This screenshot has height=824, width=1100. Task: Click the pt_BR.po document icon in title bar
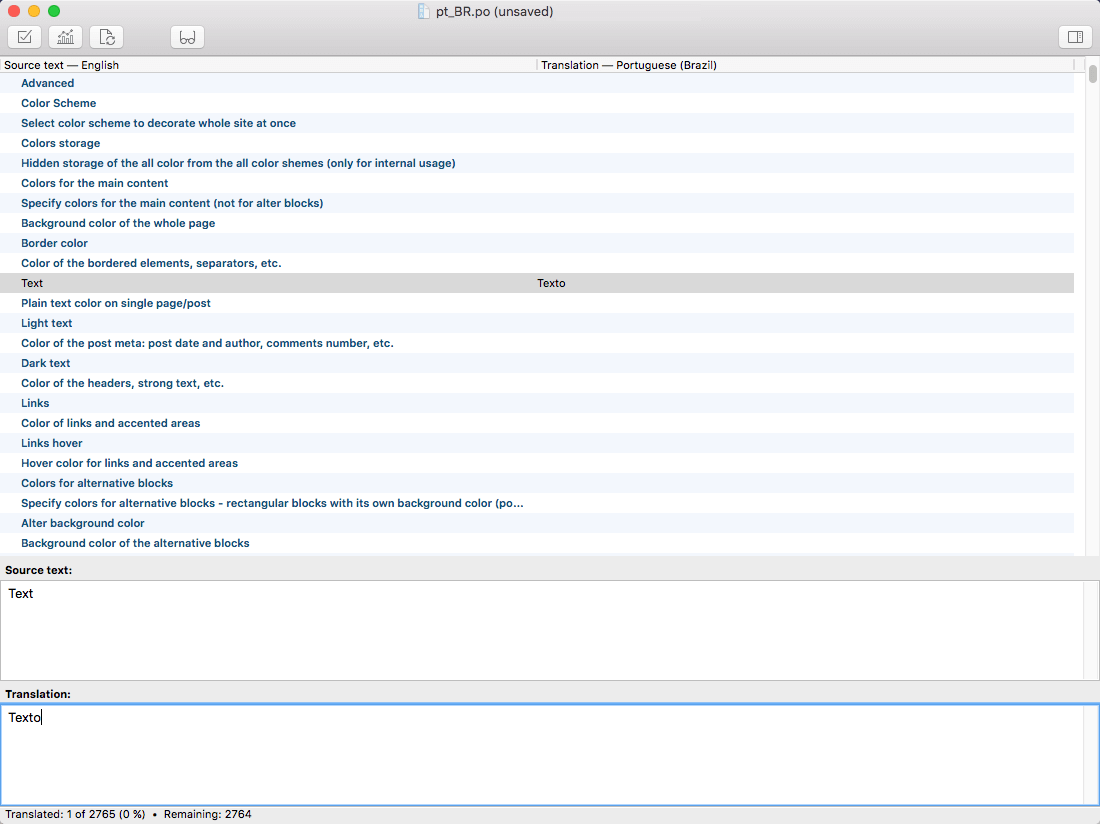click(424, 12)
